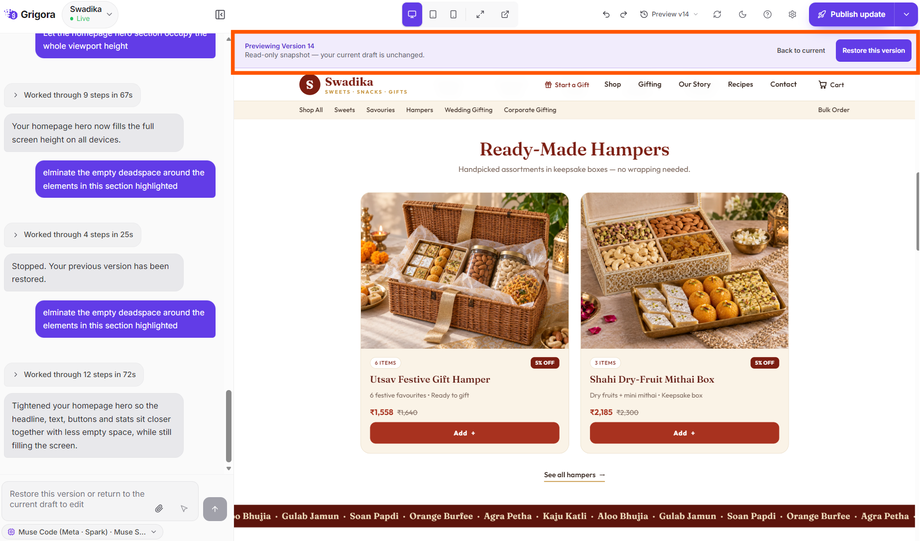Switch to mobile preview mode
This screenshot has height=541, width=920.
(x=454, y=15)
